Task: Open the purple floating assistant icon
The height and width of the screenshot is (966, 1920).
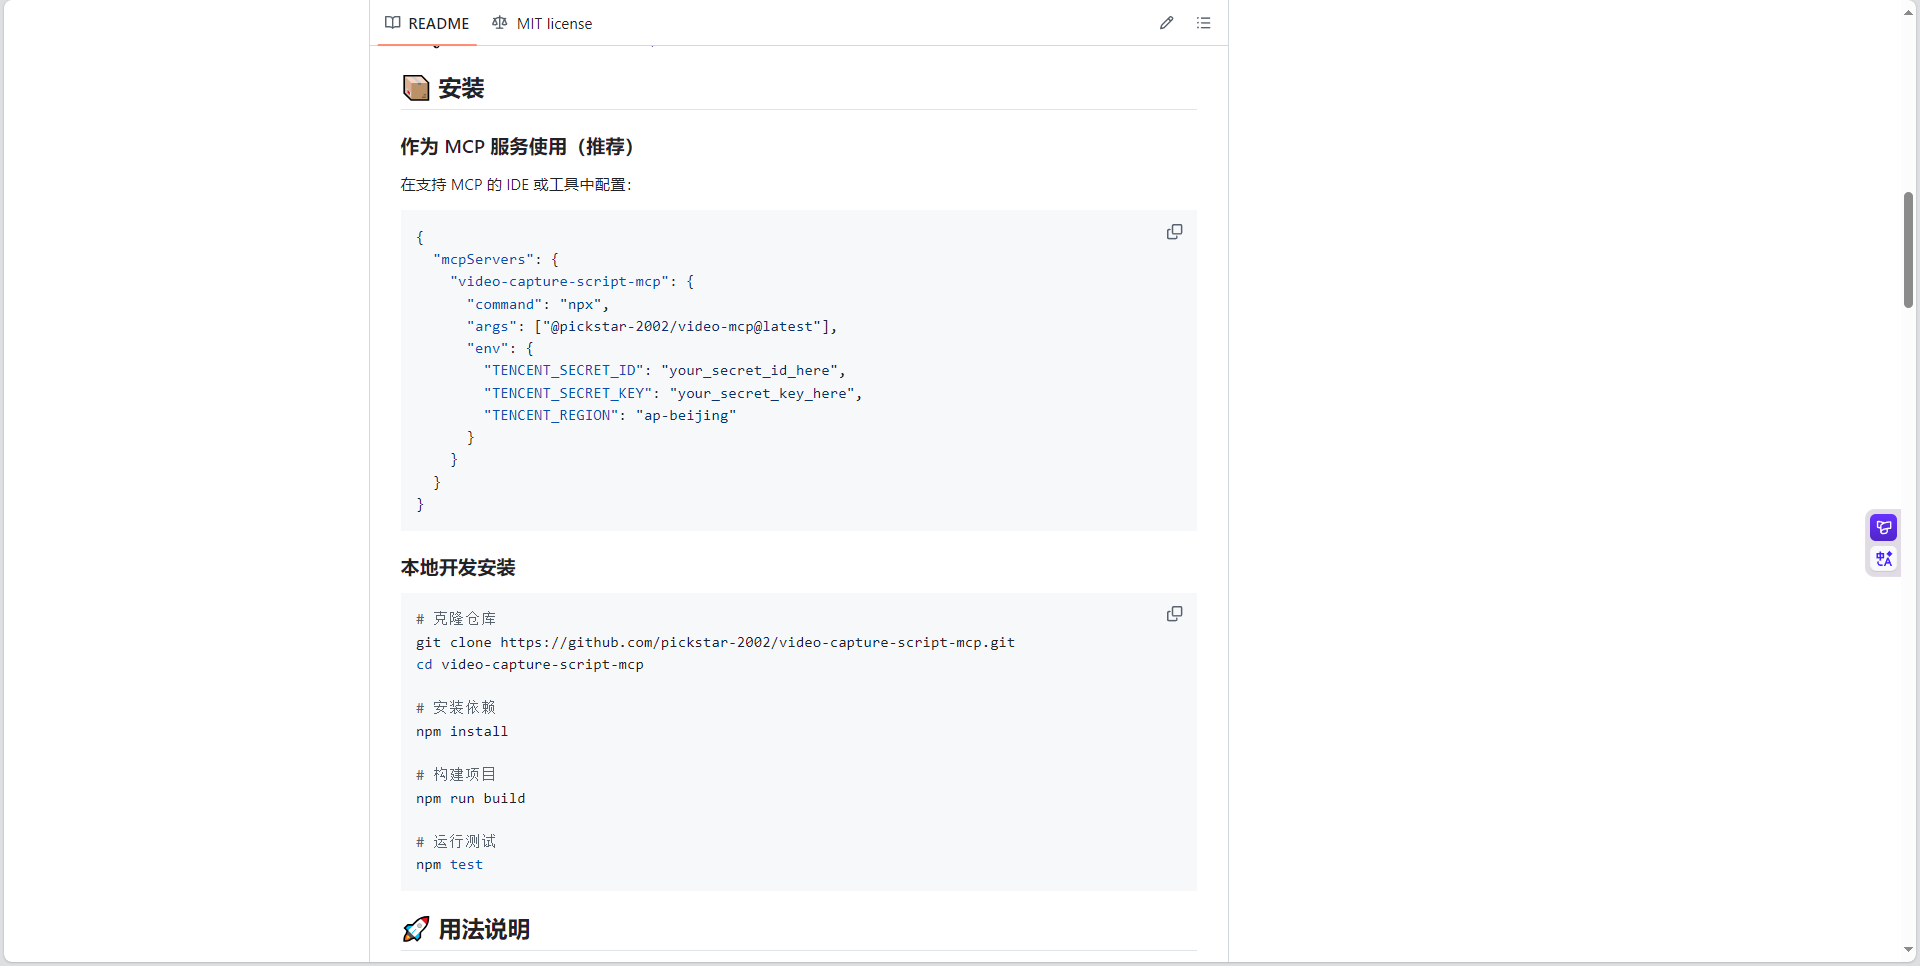Action: [1884, 527]
